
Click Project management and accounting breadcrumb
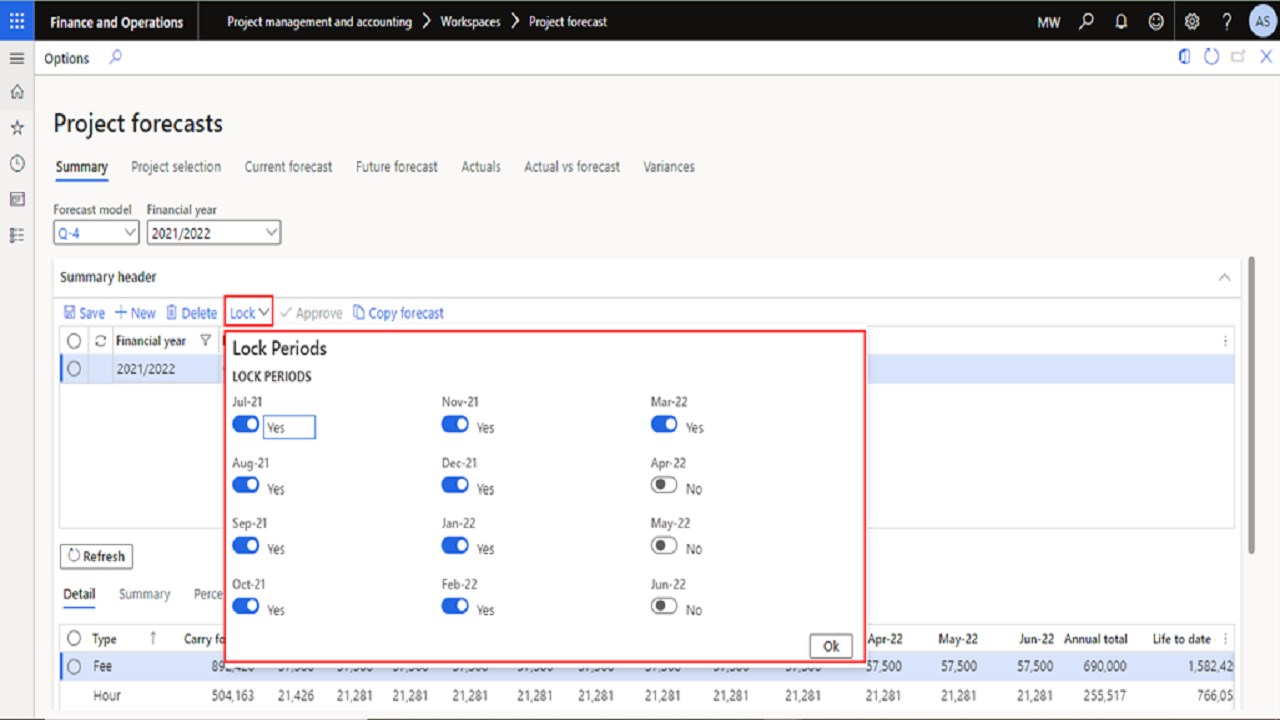click(319, 21)
